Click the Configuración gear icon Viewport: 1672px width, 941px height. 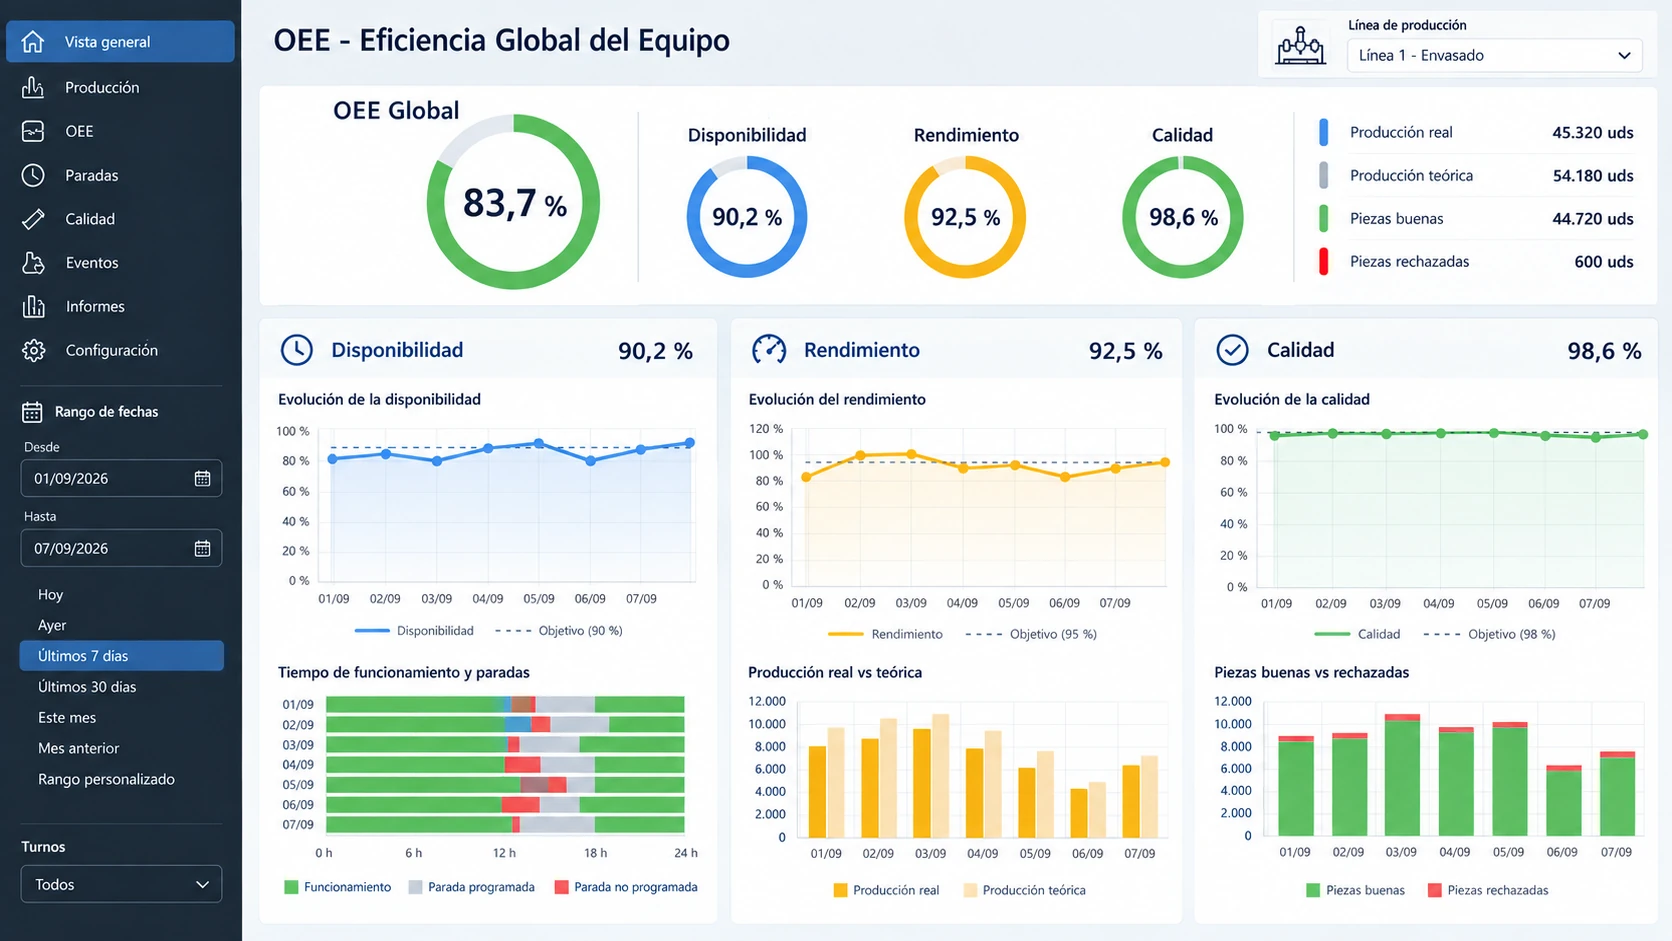(33, 350)
